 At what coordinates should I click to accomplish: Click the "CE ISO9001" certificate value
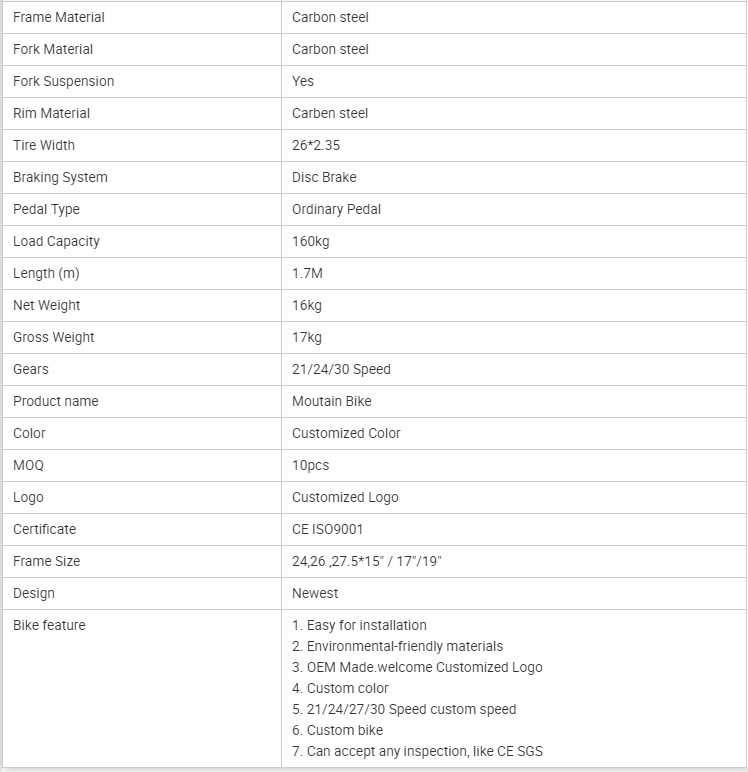click(x=328, y=529)
